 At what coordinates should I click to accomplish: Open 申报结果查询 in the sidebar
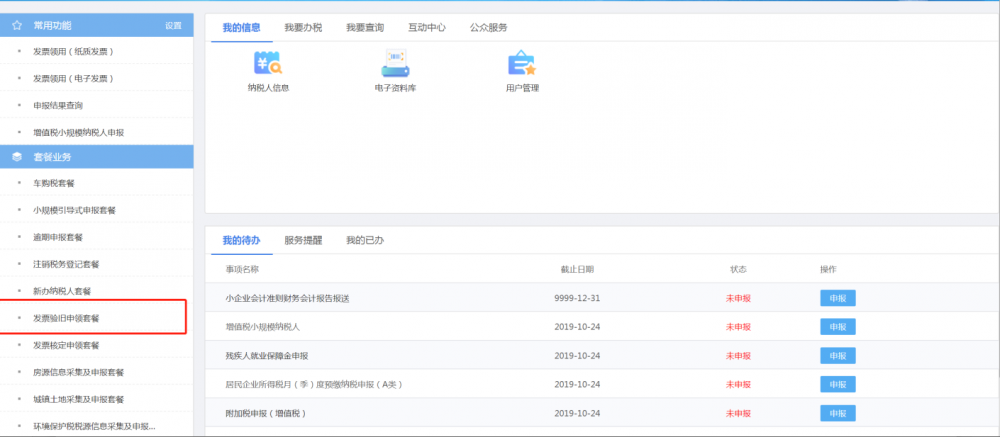point(58,104)
